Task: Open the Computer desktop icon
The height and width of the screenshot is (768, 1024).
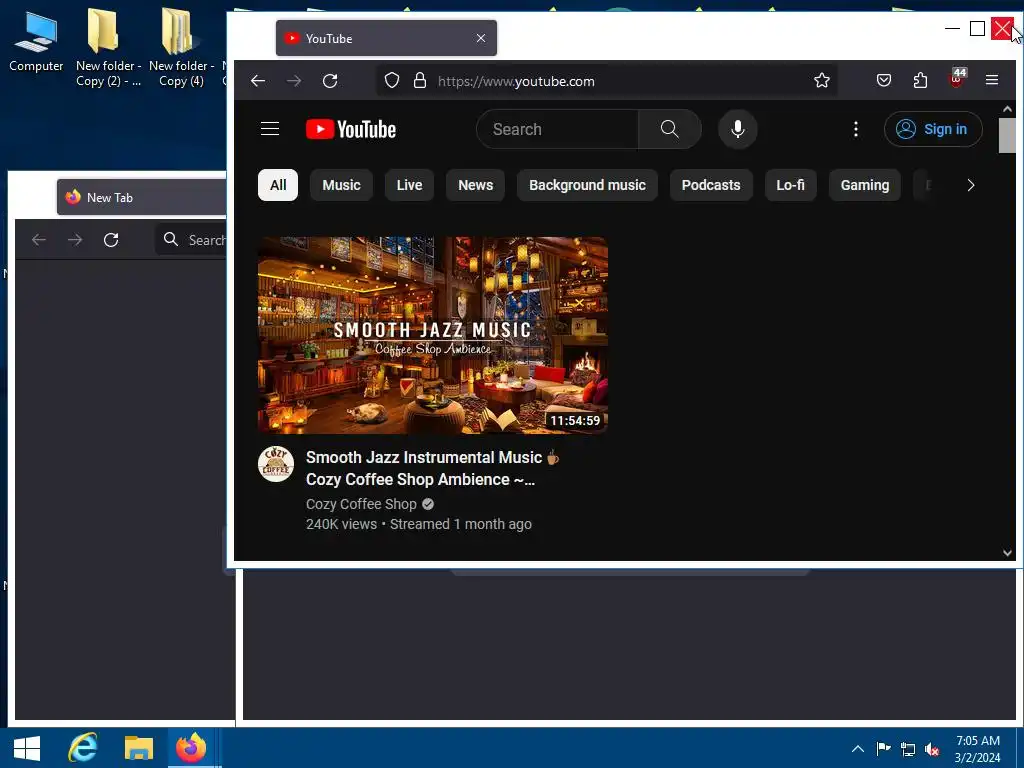Action: coord(36,42)
